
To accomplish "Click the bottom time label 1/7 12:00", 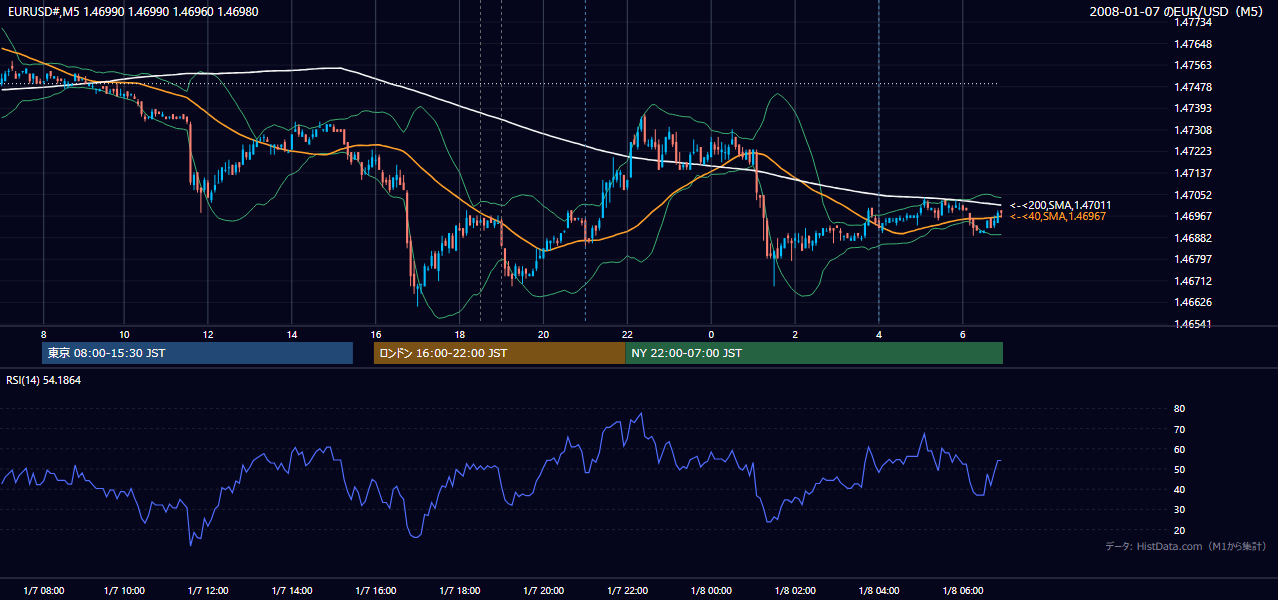I will (x=209, y=591).
